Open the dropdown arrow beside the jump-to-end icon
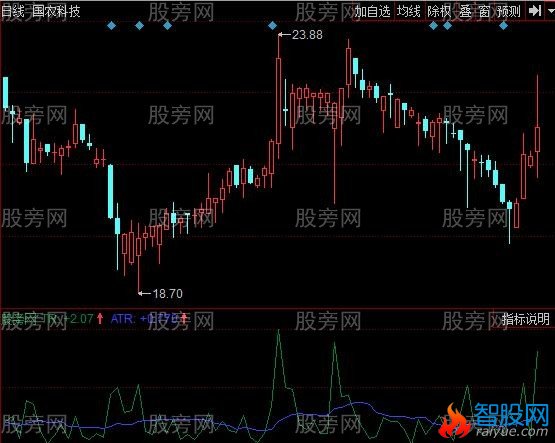 [x=551, y=11]
